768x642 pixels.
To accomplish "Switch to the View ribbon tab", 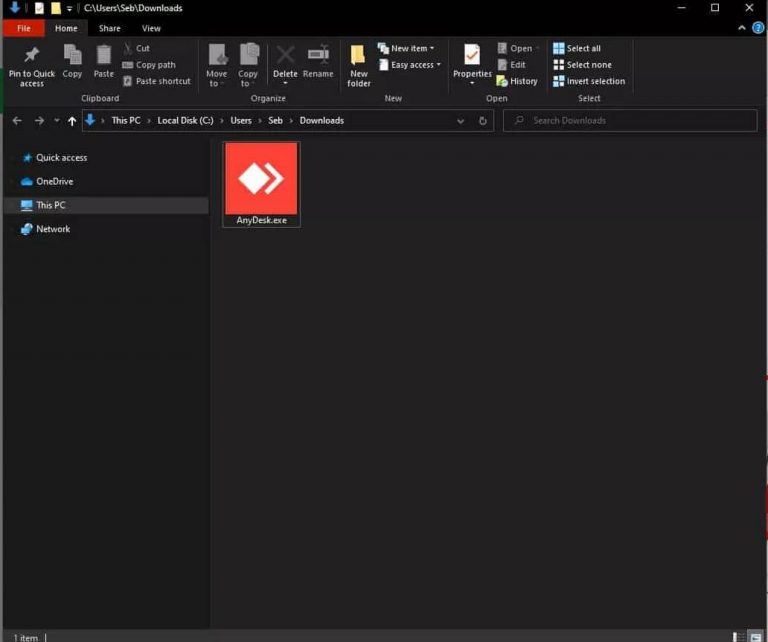I will point(151,28).
